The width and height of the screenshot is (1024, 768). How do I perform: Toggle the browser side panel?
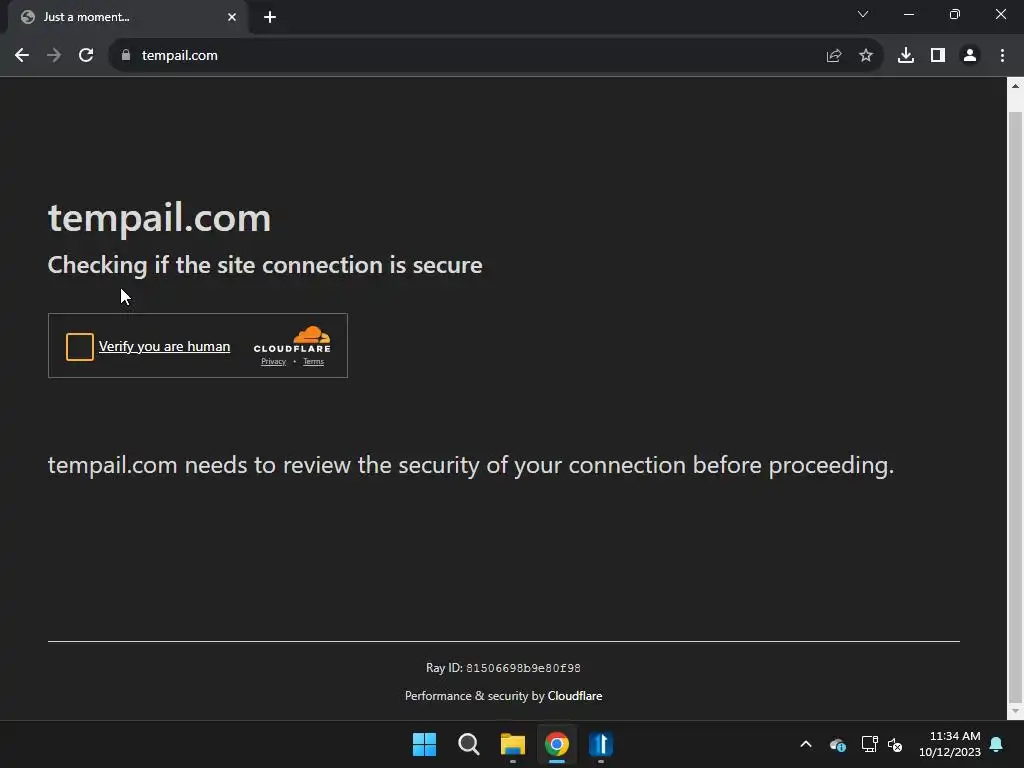938,56
